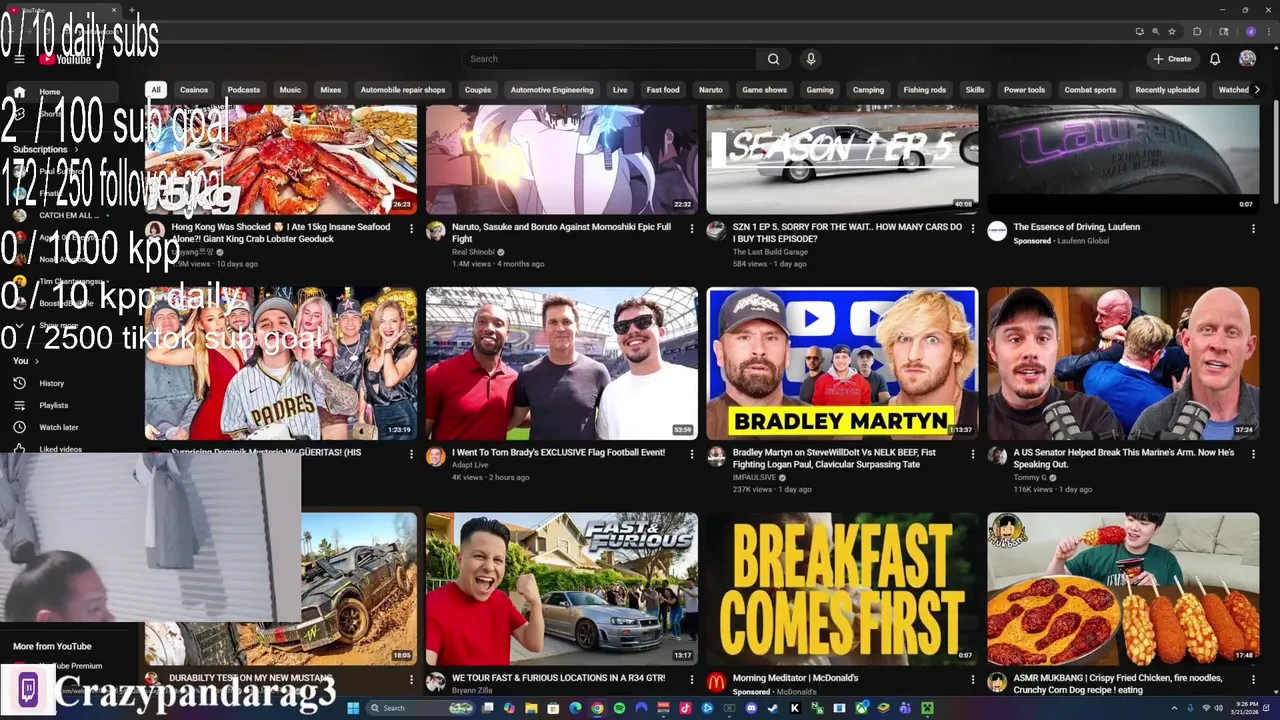Open more options for Tom Brady video
Screen dimensions: 1280x720
point(691,454)
